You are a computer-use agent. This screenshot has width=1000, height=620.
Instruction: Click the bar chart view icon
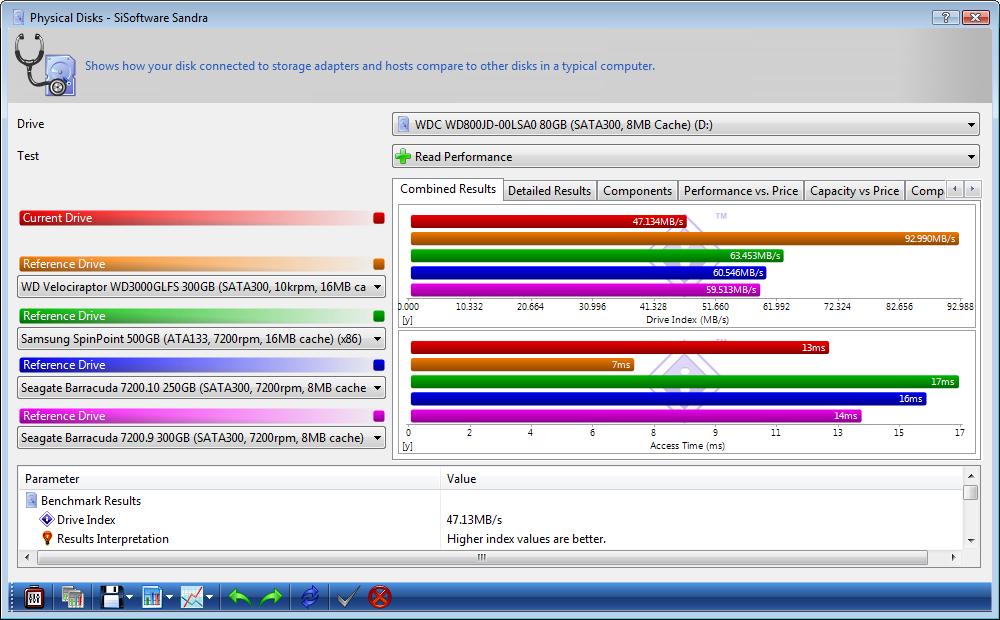tap(152, 597)
